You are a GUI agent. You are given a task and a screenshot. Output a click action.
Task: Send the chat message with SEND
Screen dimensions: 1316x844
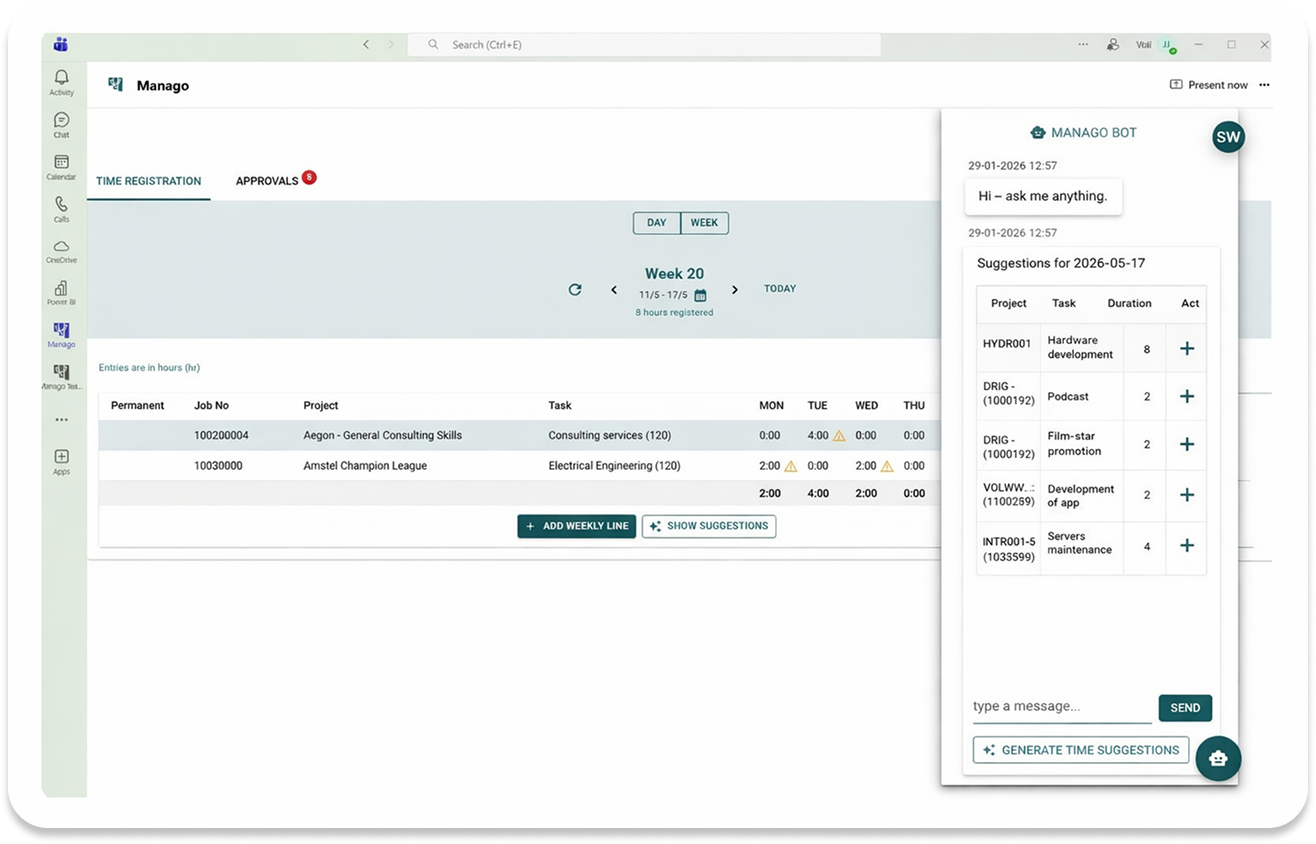tap(1185, 708)
